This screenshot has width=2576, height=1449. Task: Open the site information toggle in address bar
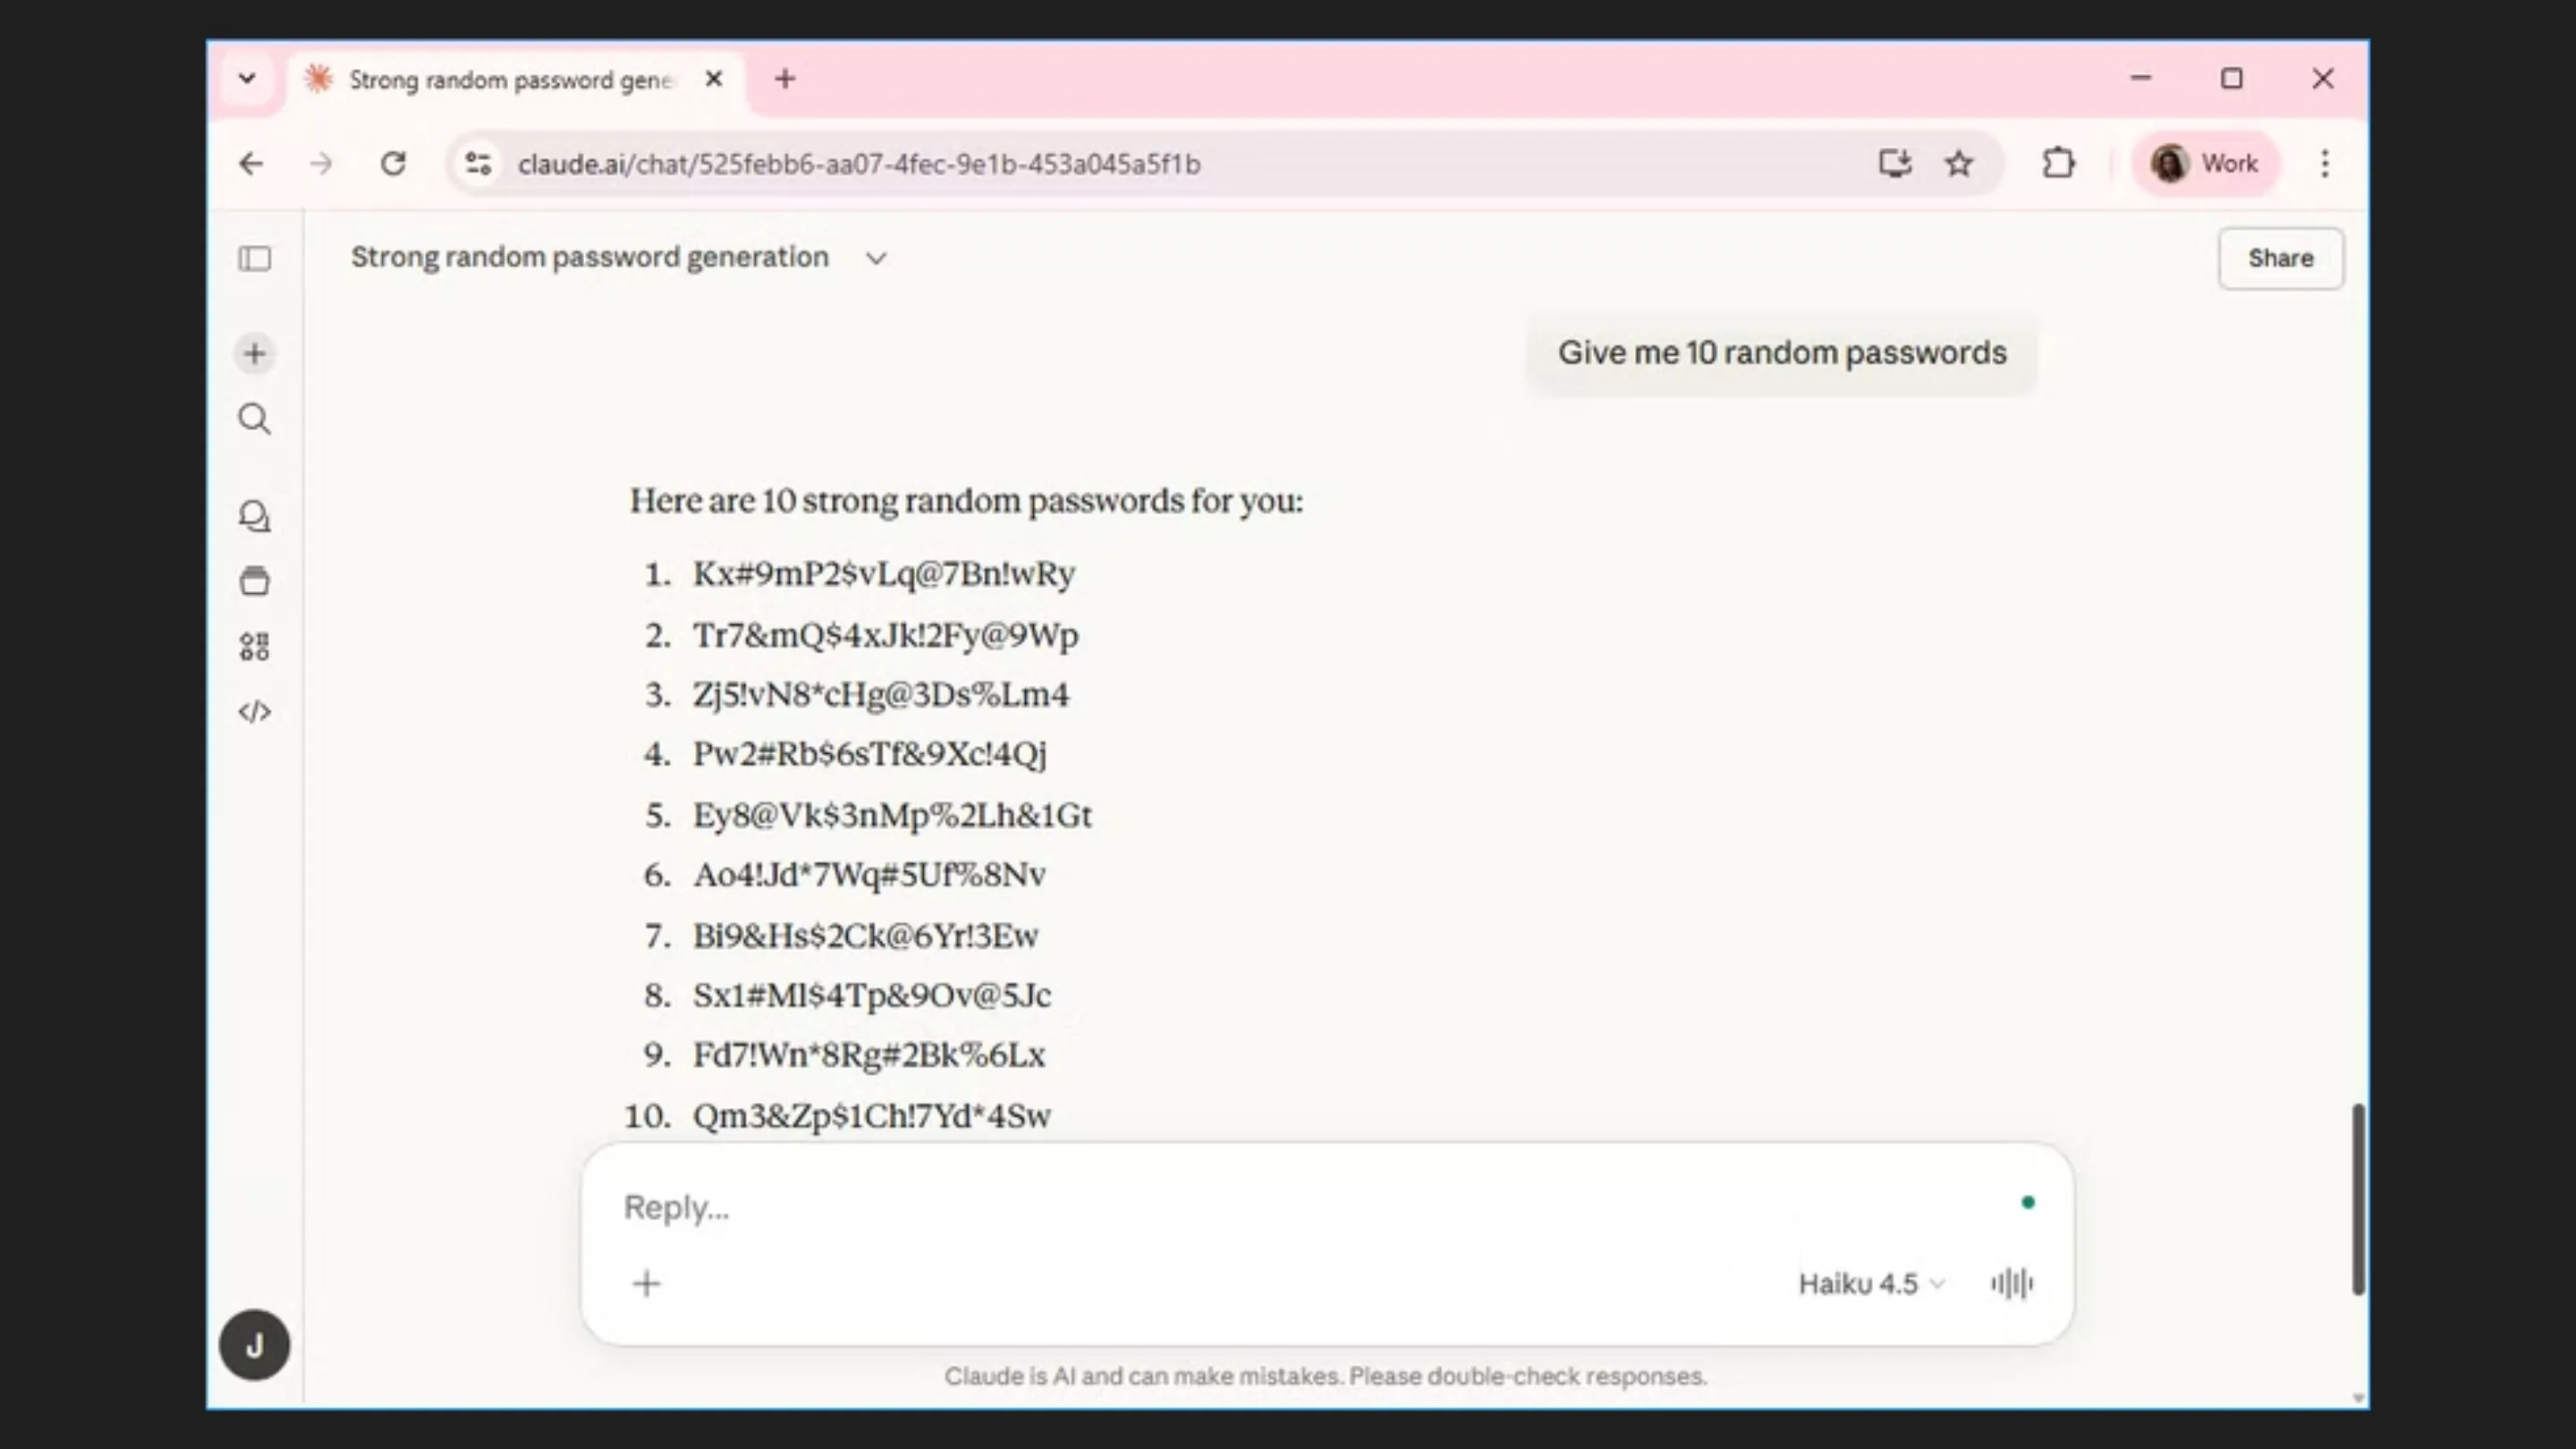coord(478,163)
